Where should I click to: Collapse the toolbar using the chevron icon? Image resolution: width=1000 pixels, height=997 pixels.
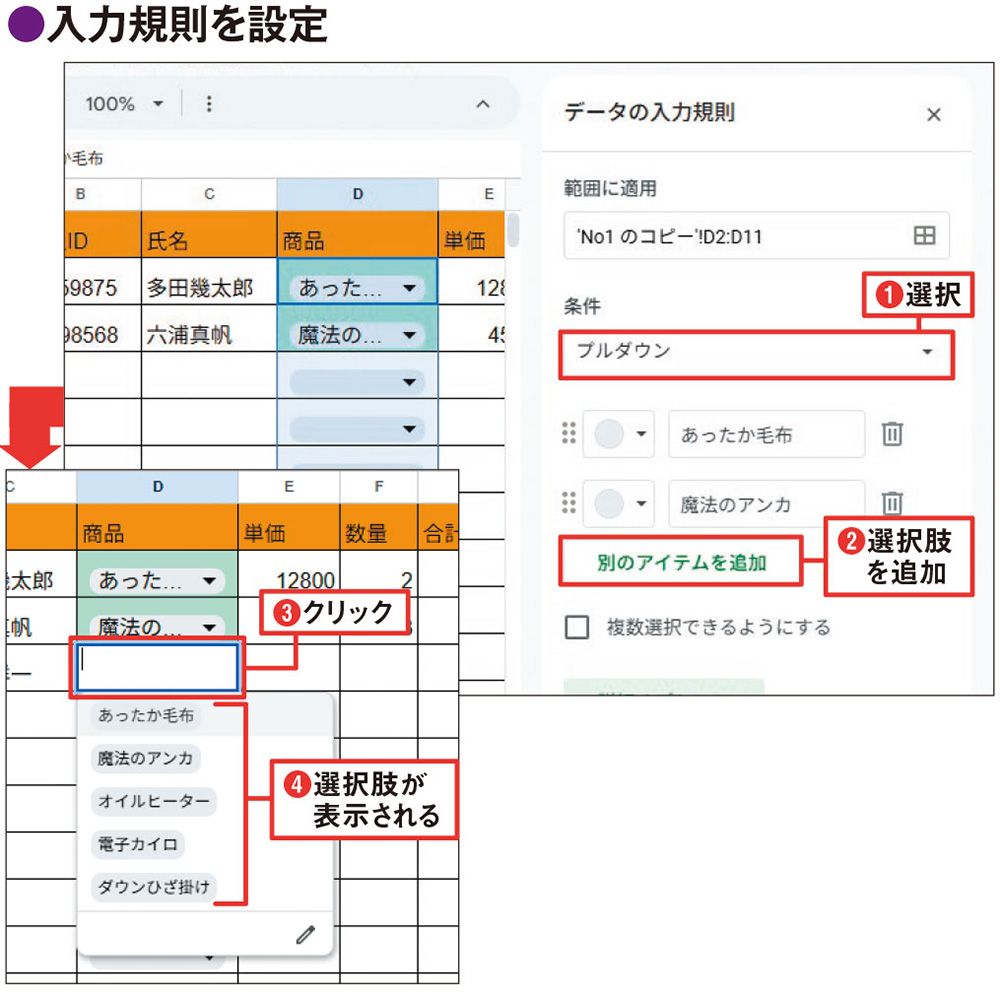[x=483, y=104]
